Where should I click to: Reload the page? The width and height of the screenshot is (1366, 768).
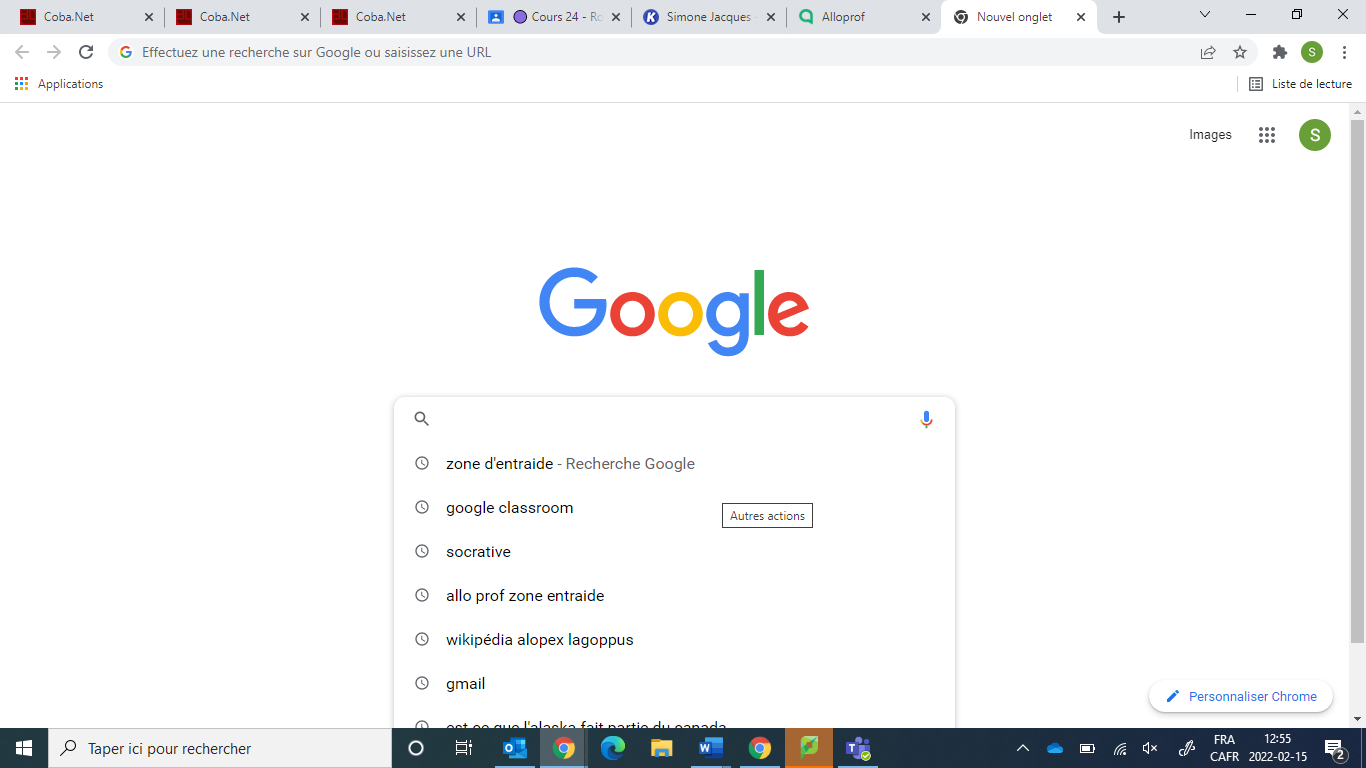click(x=86, y=52)
